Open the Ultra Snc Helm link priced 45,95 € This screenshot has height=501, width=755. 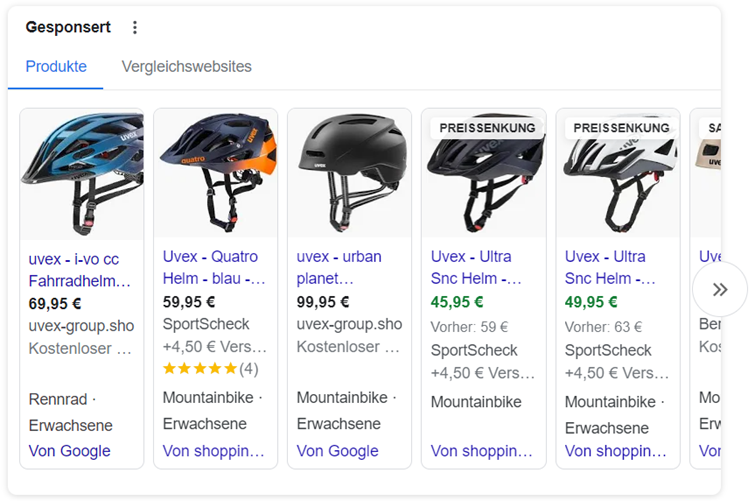[x=477, y=267]
